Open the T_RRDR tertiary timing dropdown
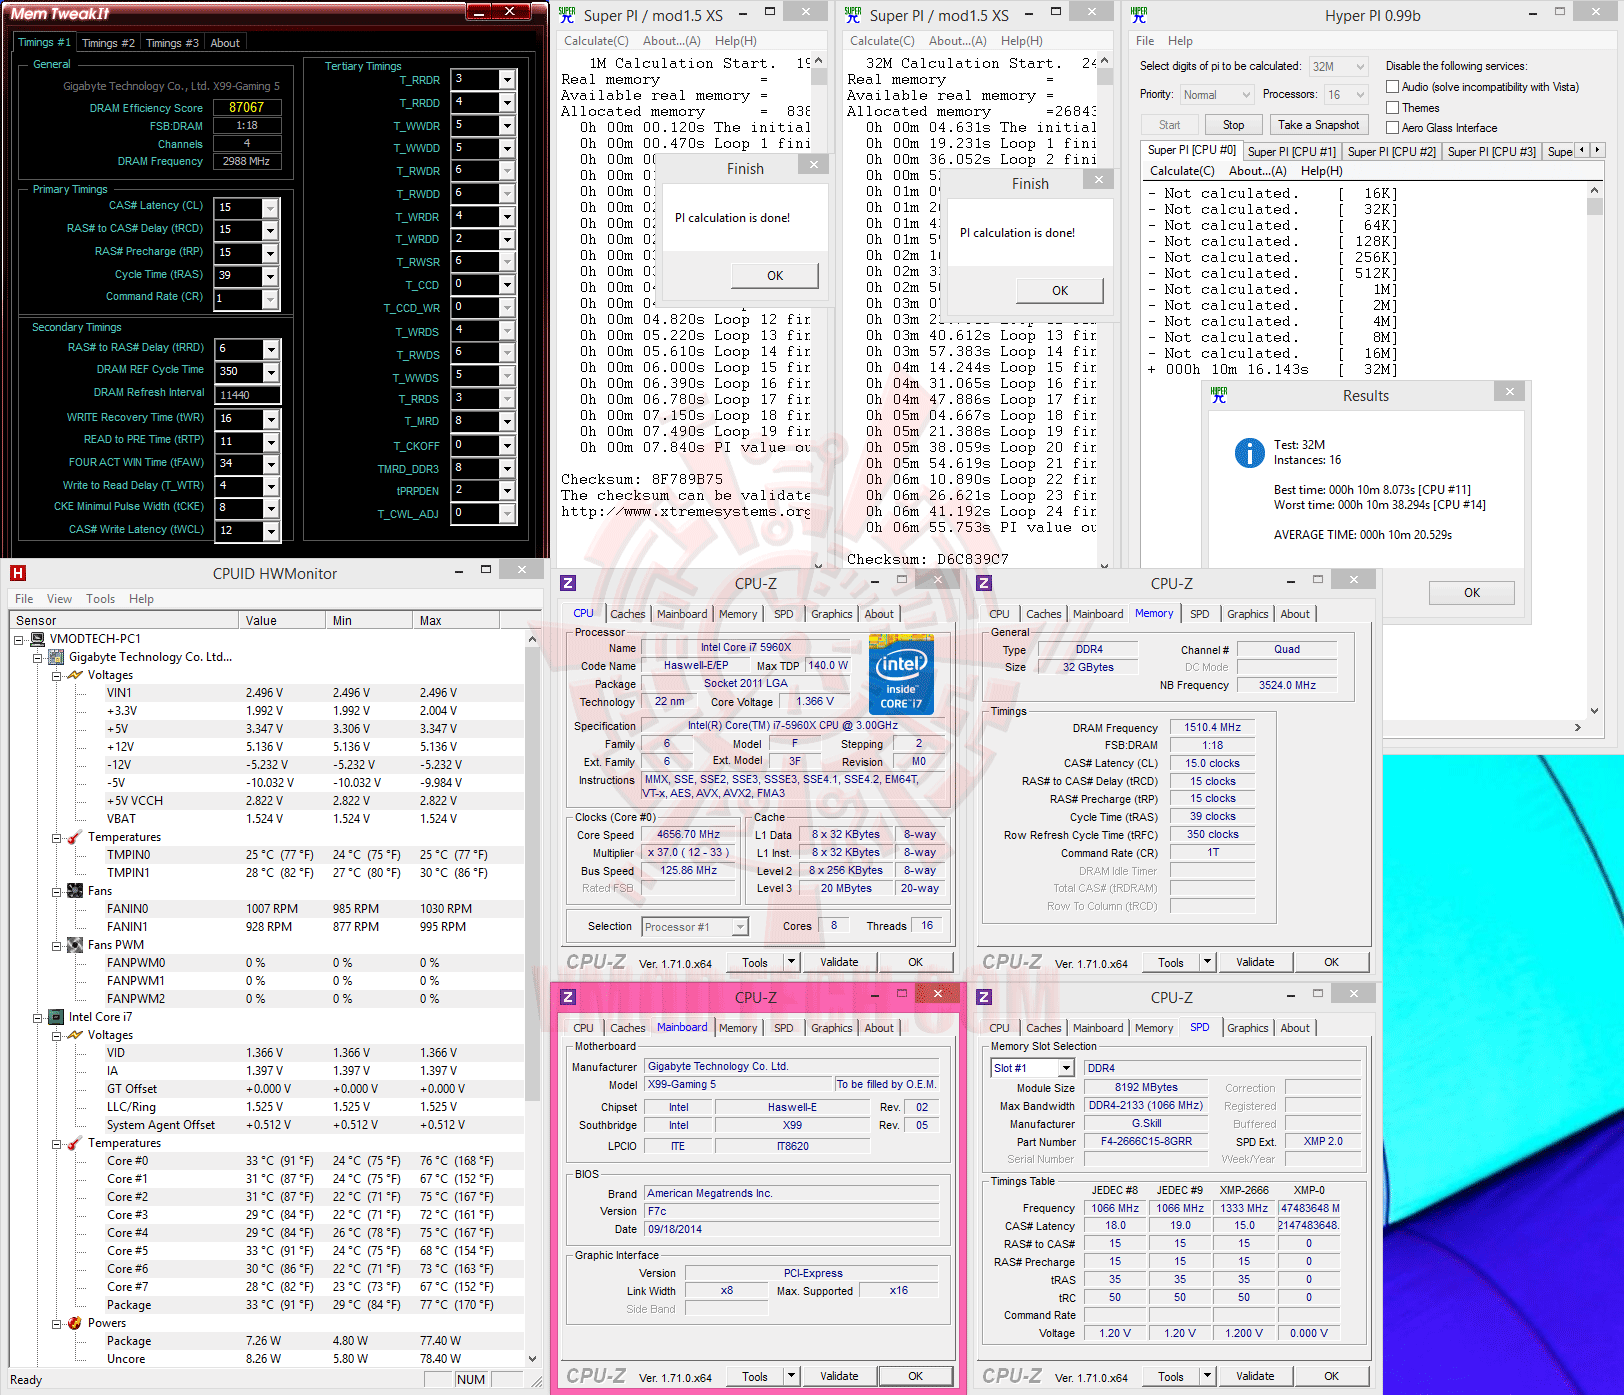The width and height of the screenshot is (1624, 1395). (x=507, y=79)
